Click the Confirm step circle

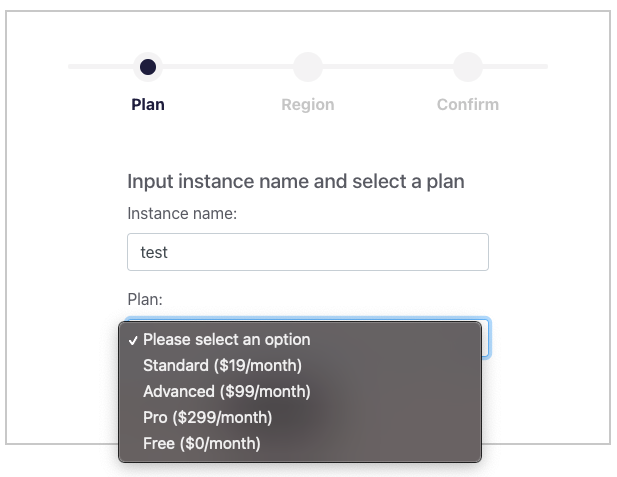point(468,67)
